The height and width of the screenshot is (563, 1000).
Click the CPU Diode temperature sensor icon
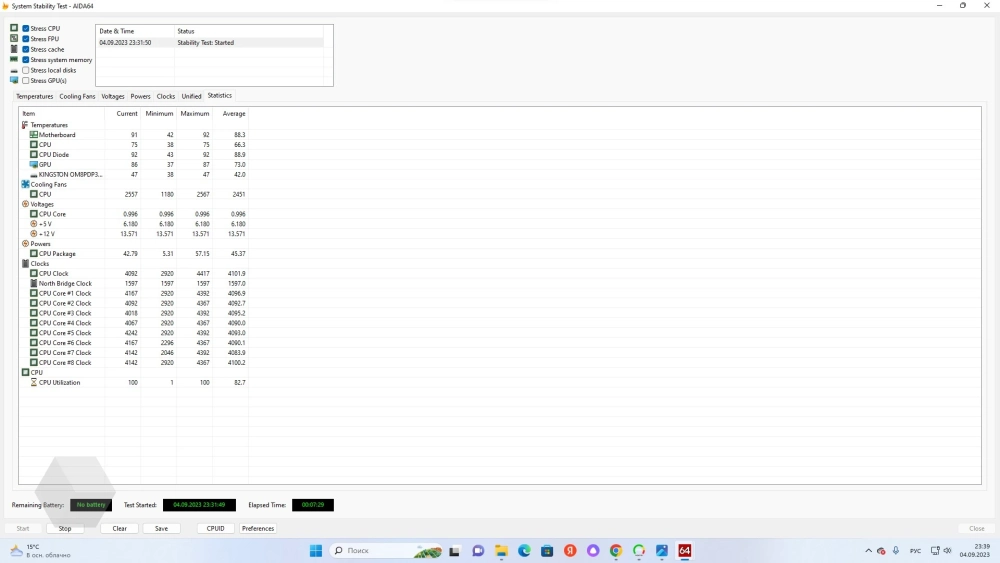click(x=33, y=154)
